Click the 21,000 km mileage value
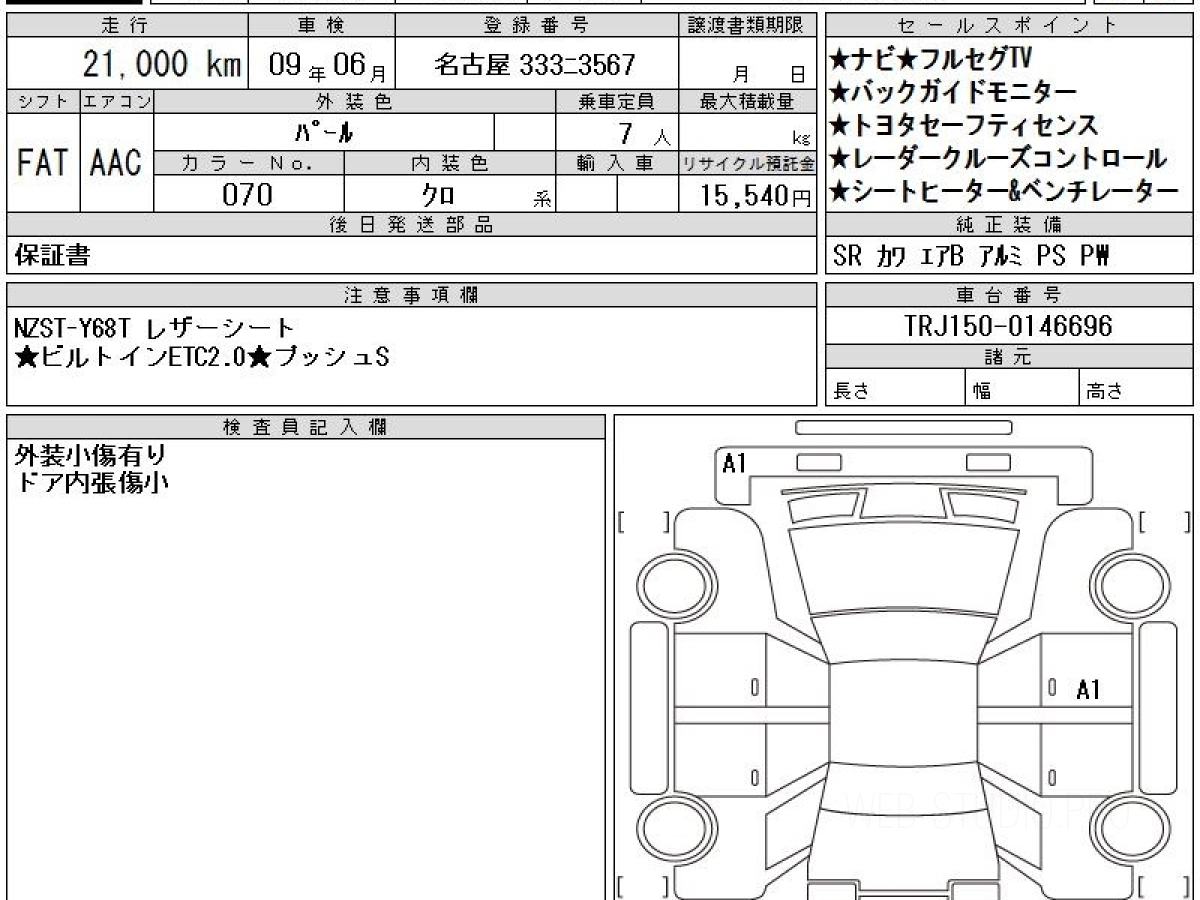Screen dimensions: 1200x900 [161, 66]
